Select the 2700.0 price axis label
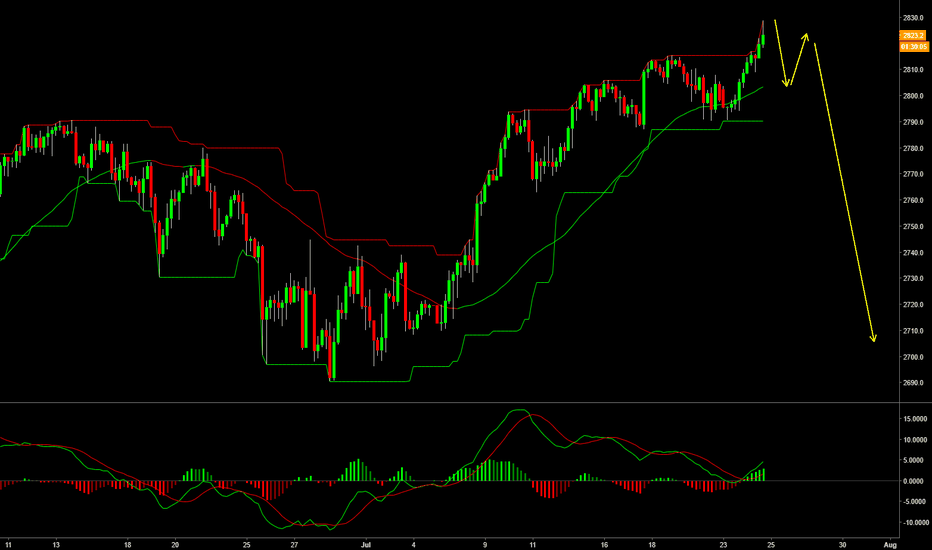This screenshot has height=550, width=932. (x=913, y=357)
